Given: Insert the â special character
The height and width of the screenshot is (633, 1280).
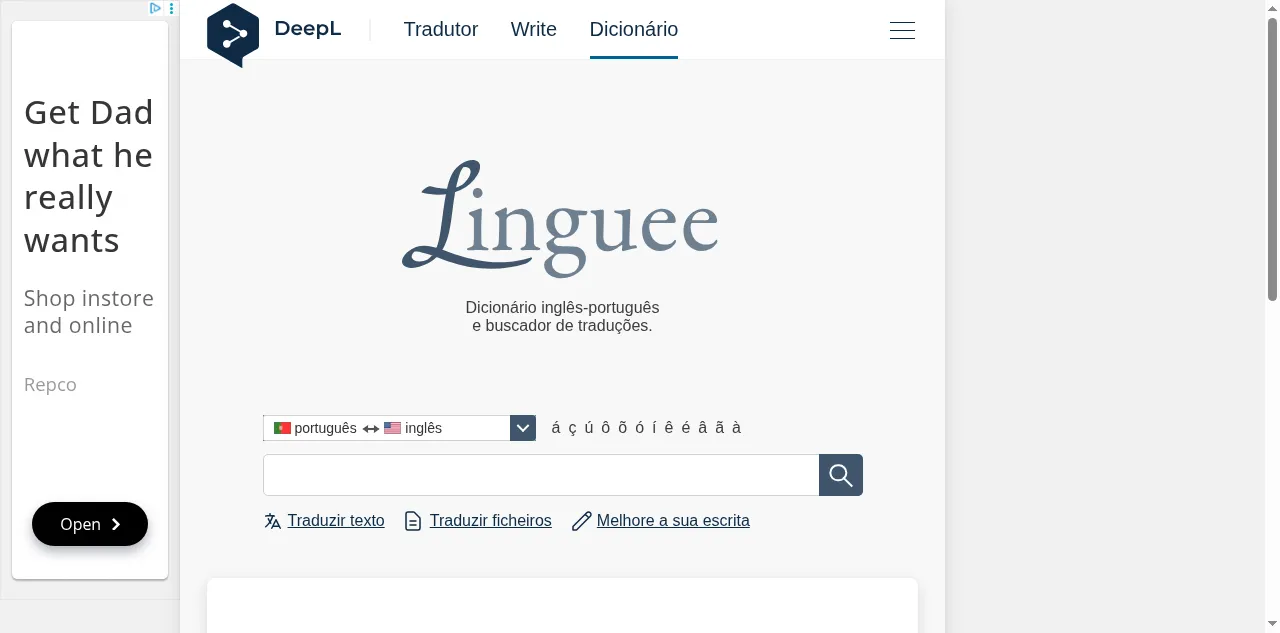Looking at the screenshot, I should coord(703,428).
